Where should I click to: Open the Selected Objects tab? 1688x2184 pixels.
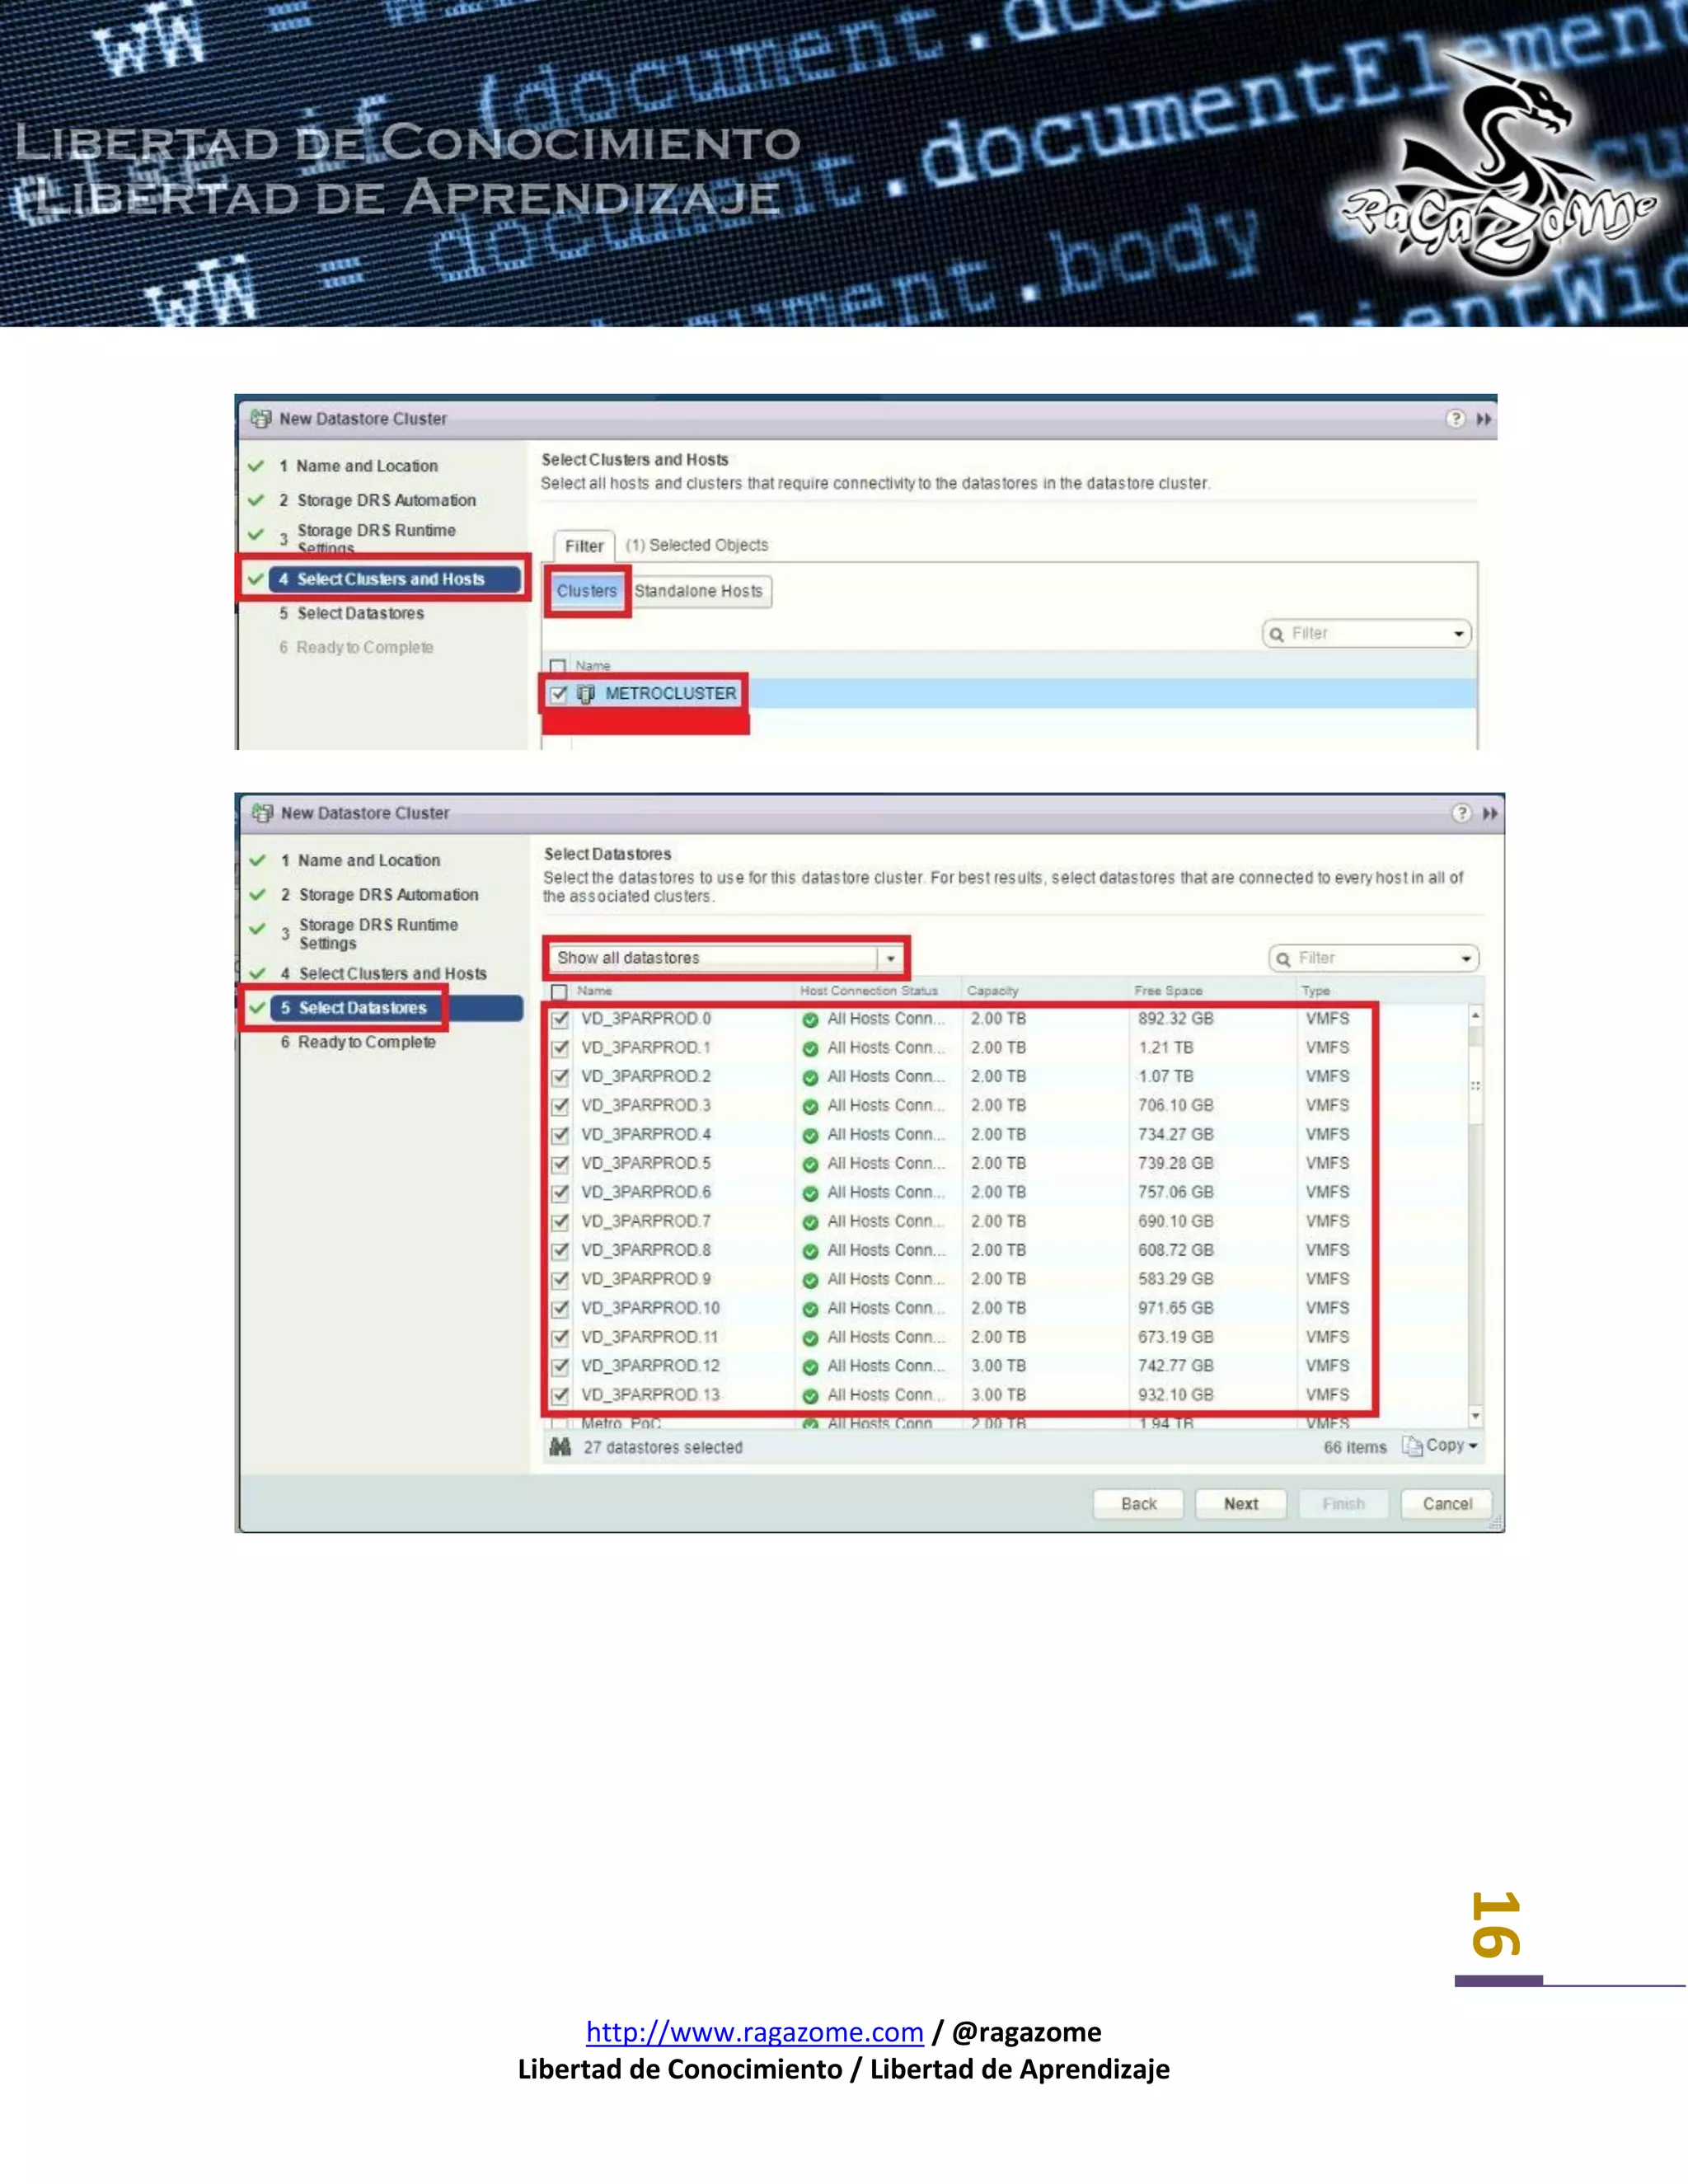pyautogui.click(x=697, y=545)
